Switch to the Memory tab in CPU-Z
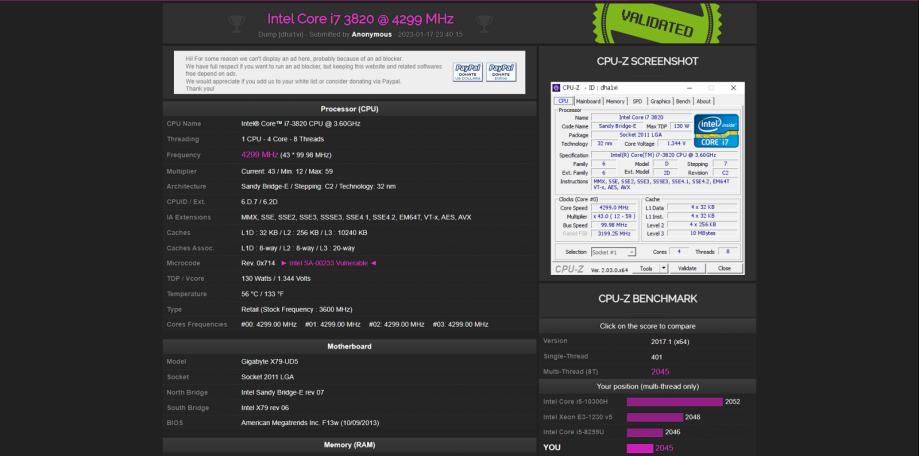 tap(615, 101)
